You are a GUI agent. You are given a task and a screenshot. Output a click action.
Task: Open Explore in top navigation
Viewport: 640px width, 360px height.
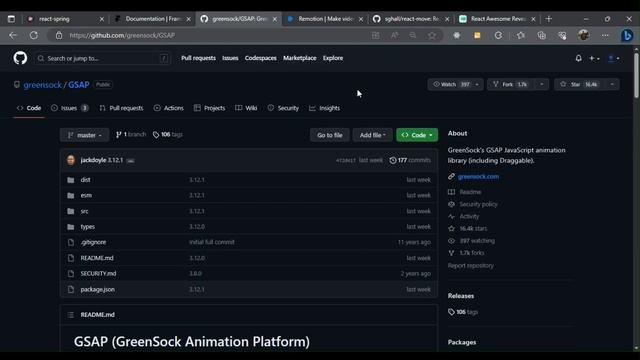333,58
